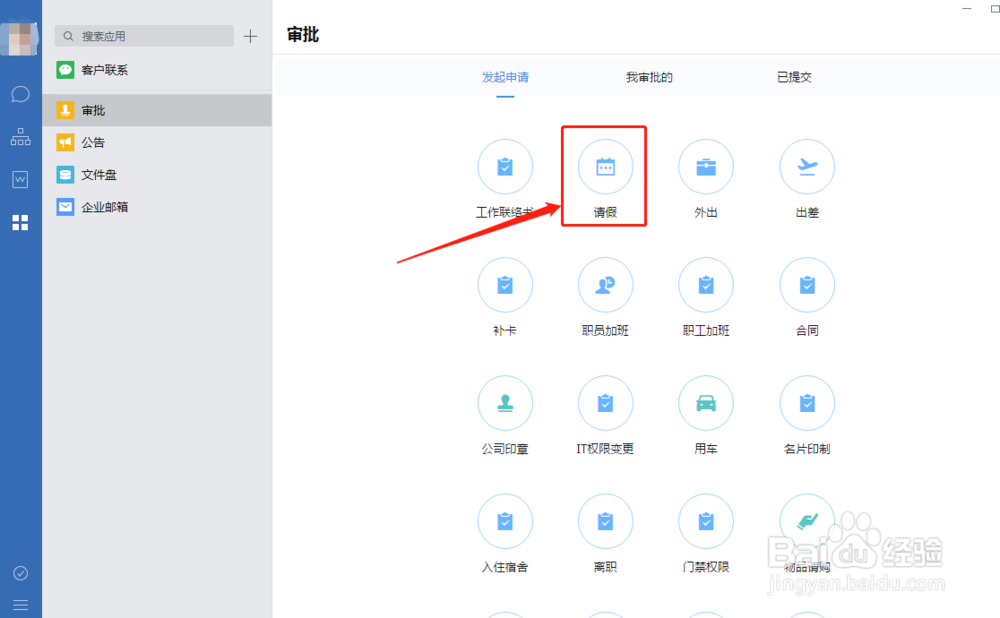Click the 搜索应用 search field
Screen dimensions: 1000x618
143,36
